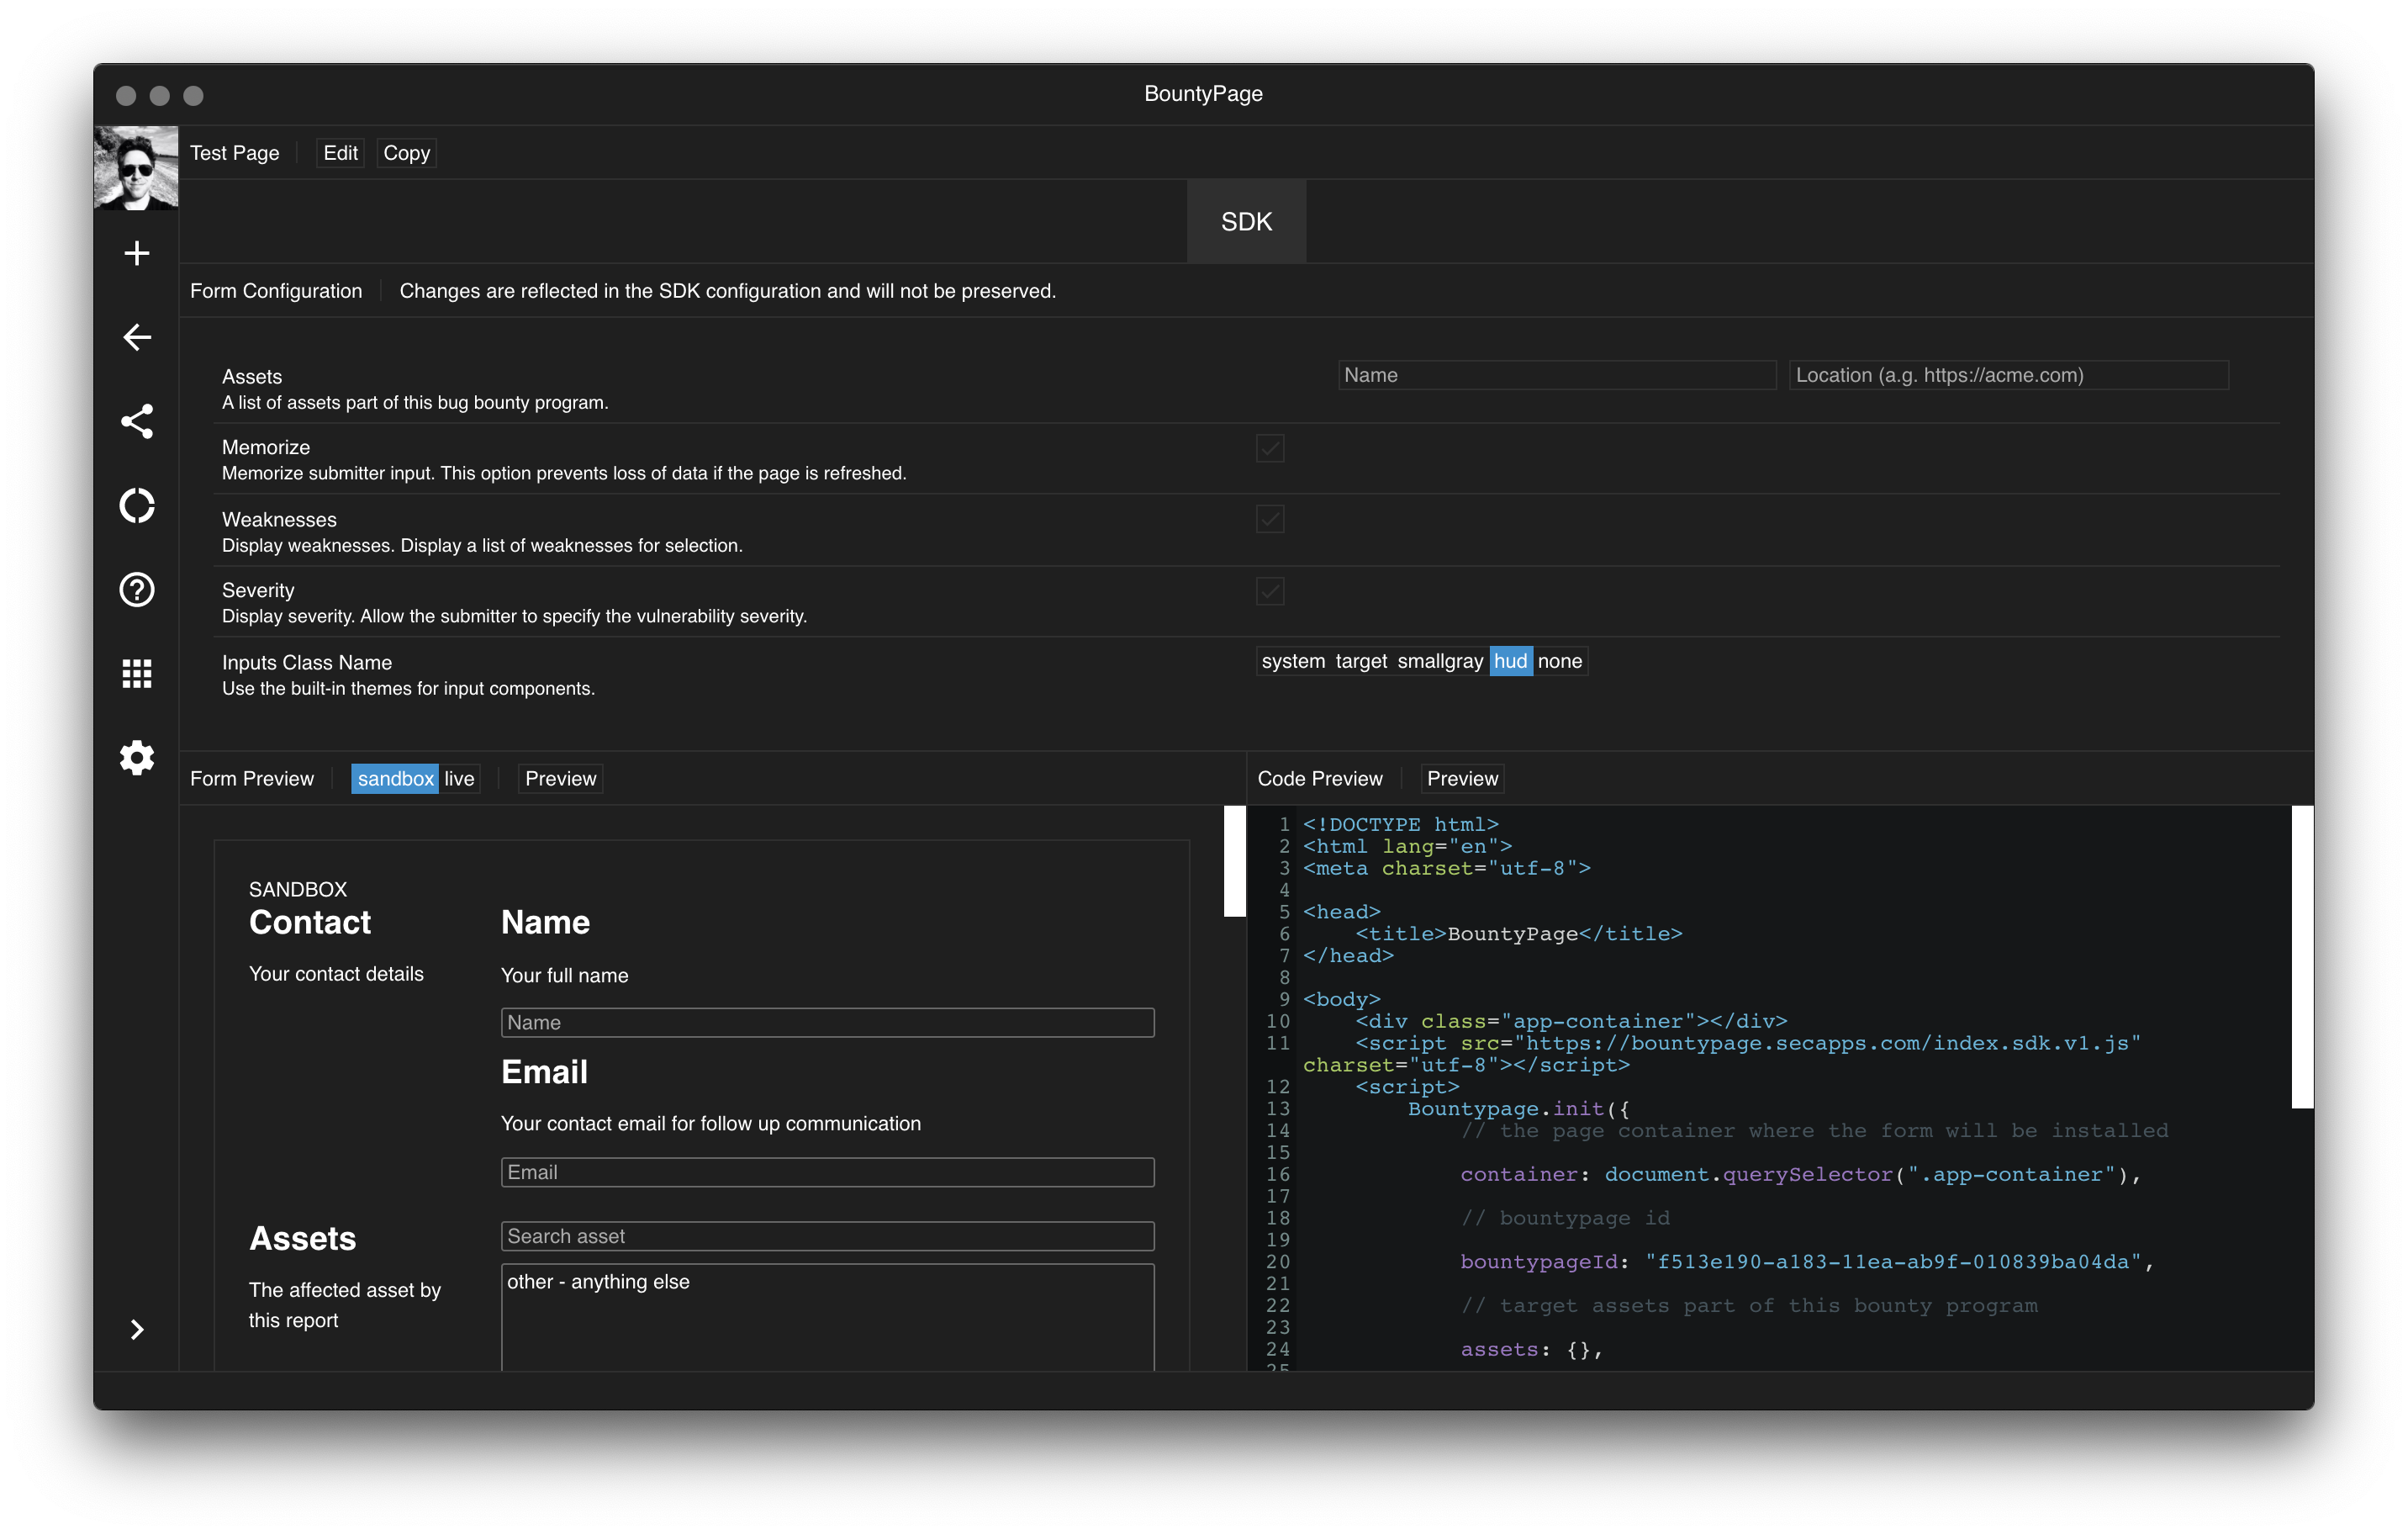This screenshot has height=1534, width=2408.
Task: Select the none input class
Action: [1559, 661]
